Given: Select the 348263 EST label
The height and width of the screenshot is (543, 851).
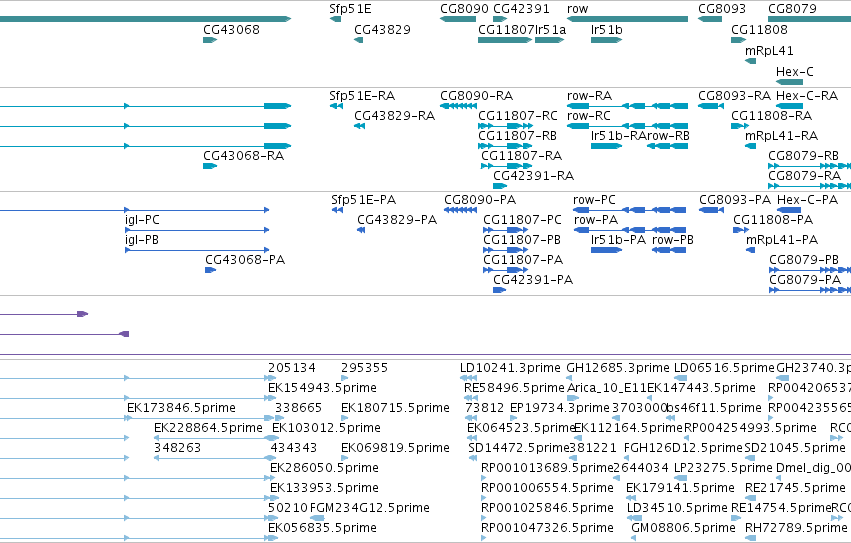Looking at the screenshot, I should coord(177,448).
